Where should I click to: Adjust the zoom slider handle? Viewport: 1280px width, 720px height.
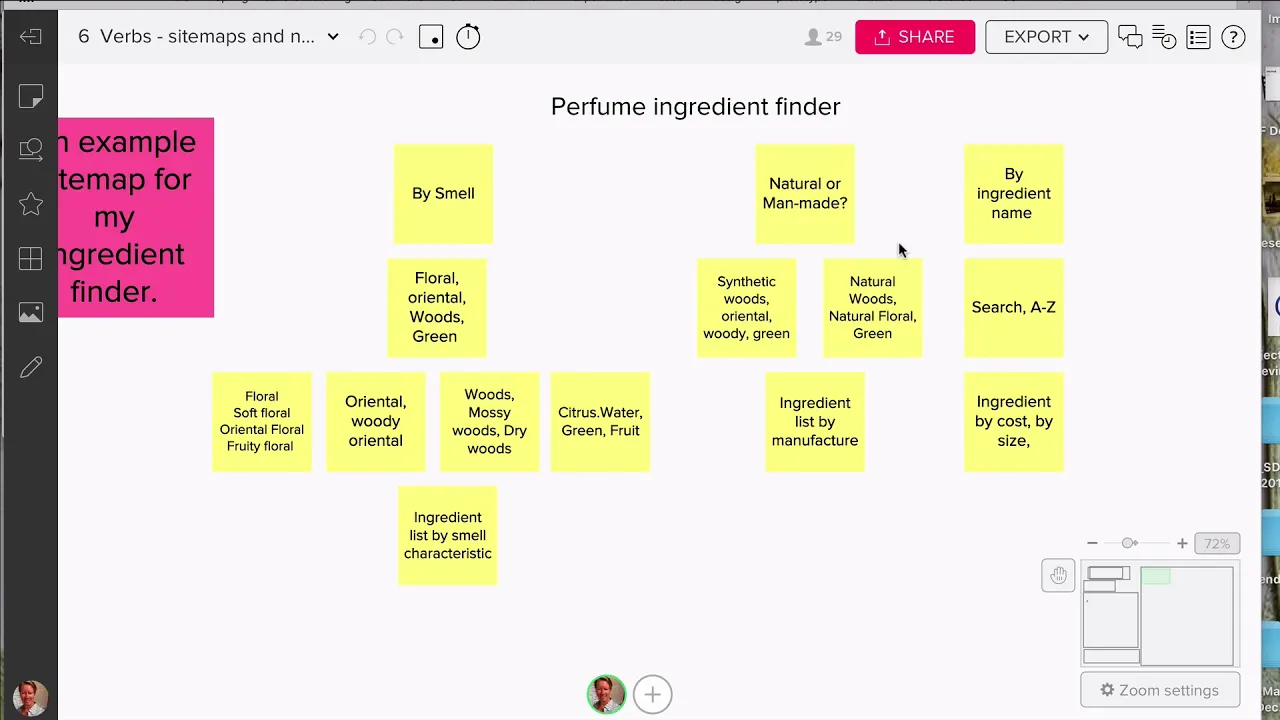pyautogui.click(x=1129, y=543)
